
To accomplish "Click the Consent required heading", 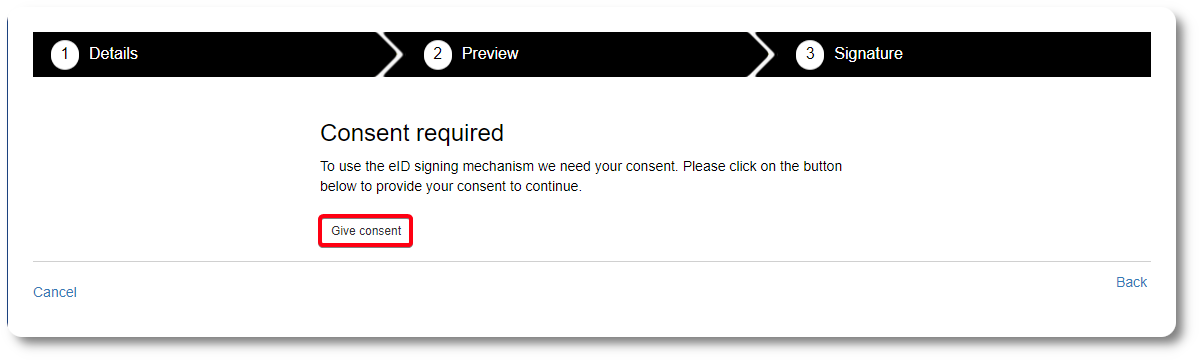I will 411,133.
